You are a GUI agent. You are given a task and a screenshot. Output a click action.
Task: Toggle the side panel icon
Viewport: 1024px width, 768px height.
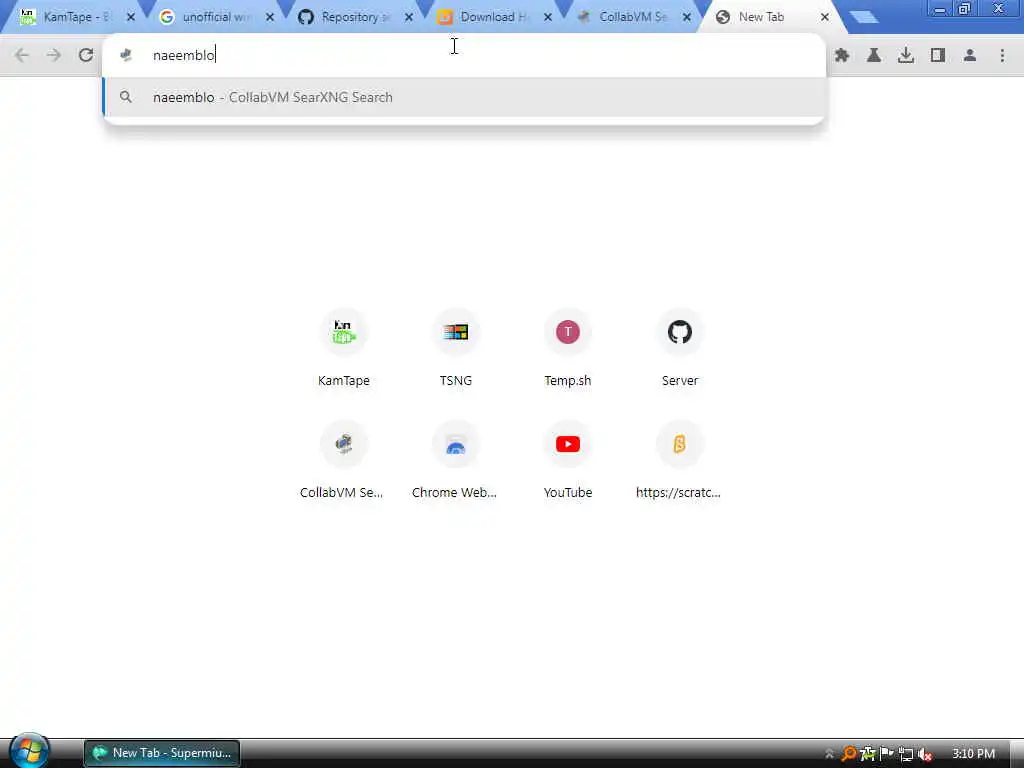coord(938,56)
